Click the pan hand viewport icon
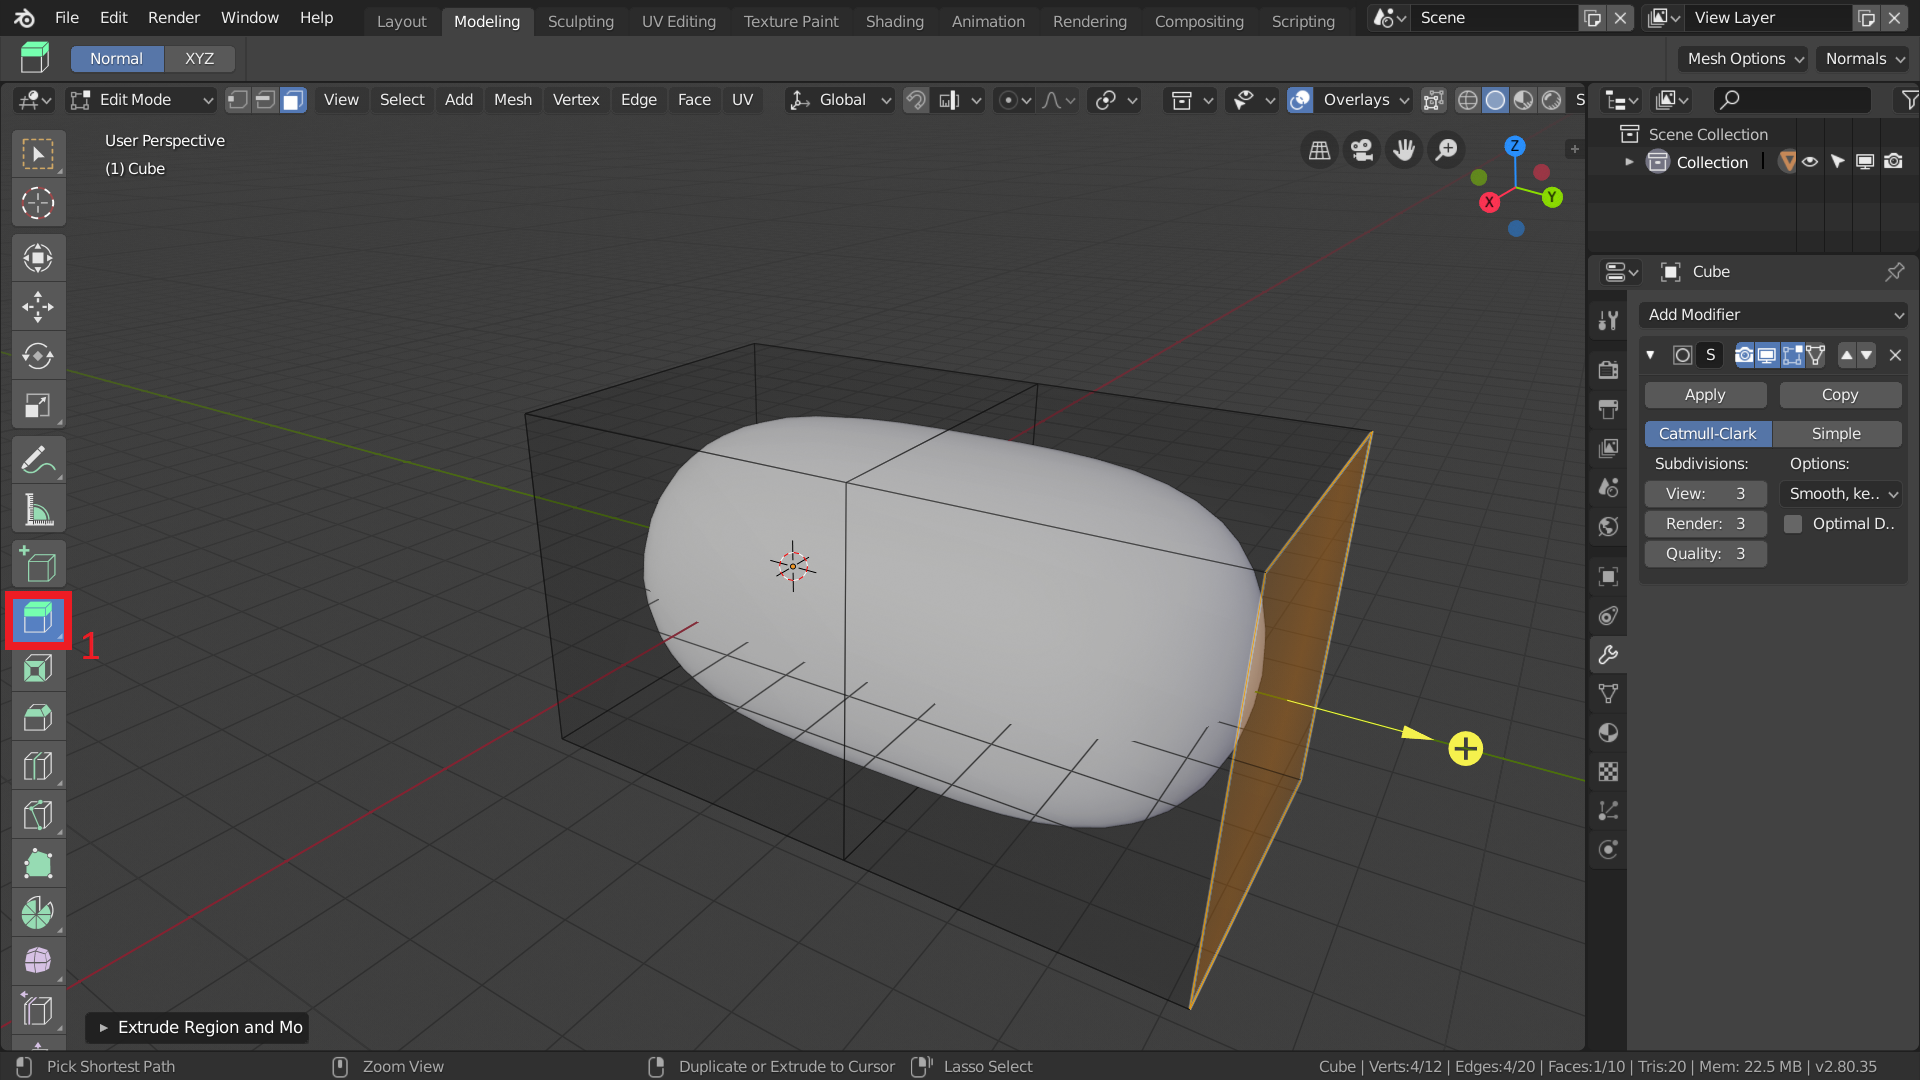The height and width of the screenshot is (1080, 1920). pyautogui.click(x=1404, y=151)
